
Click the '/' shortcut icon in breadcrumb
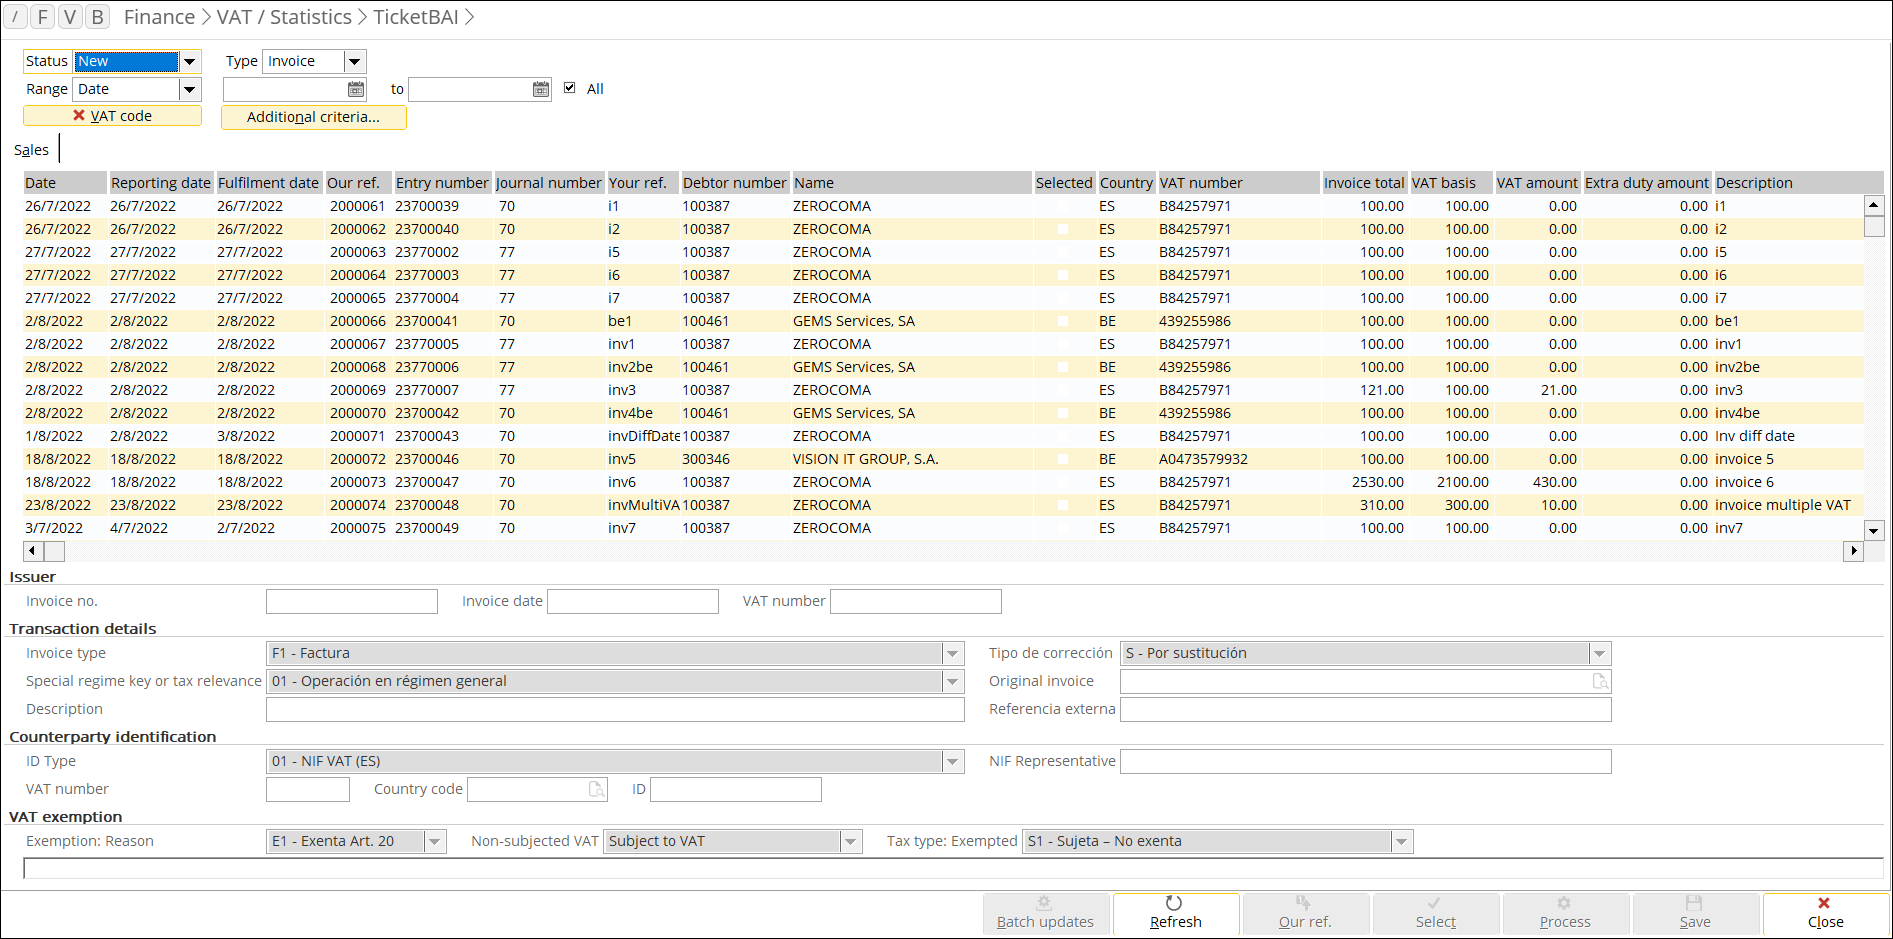(15, 16)
